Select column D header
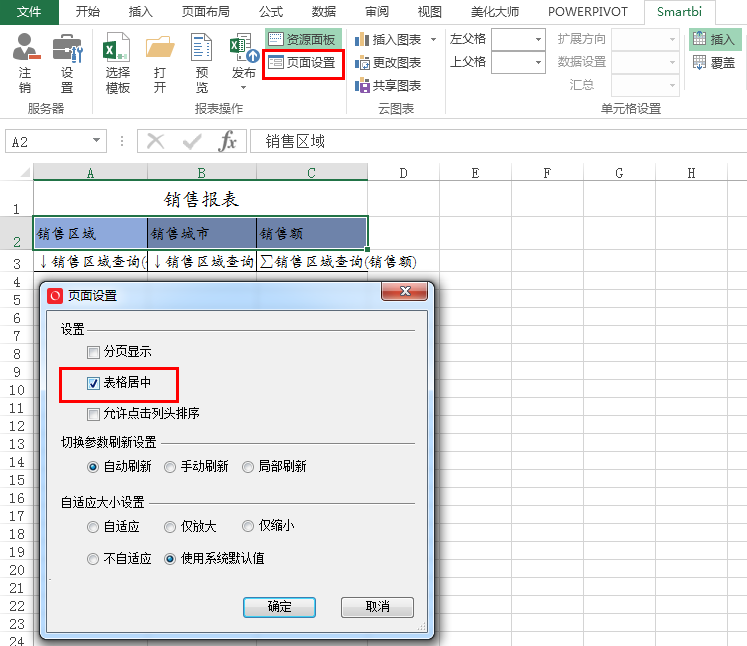Image resolution: width=747 pixels, height=646 pixels. tap(404, 173)
